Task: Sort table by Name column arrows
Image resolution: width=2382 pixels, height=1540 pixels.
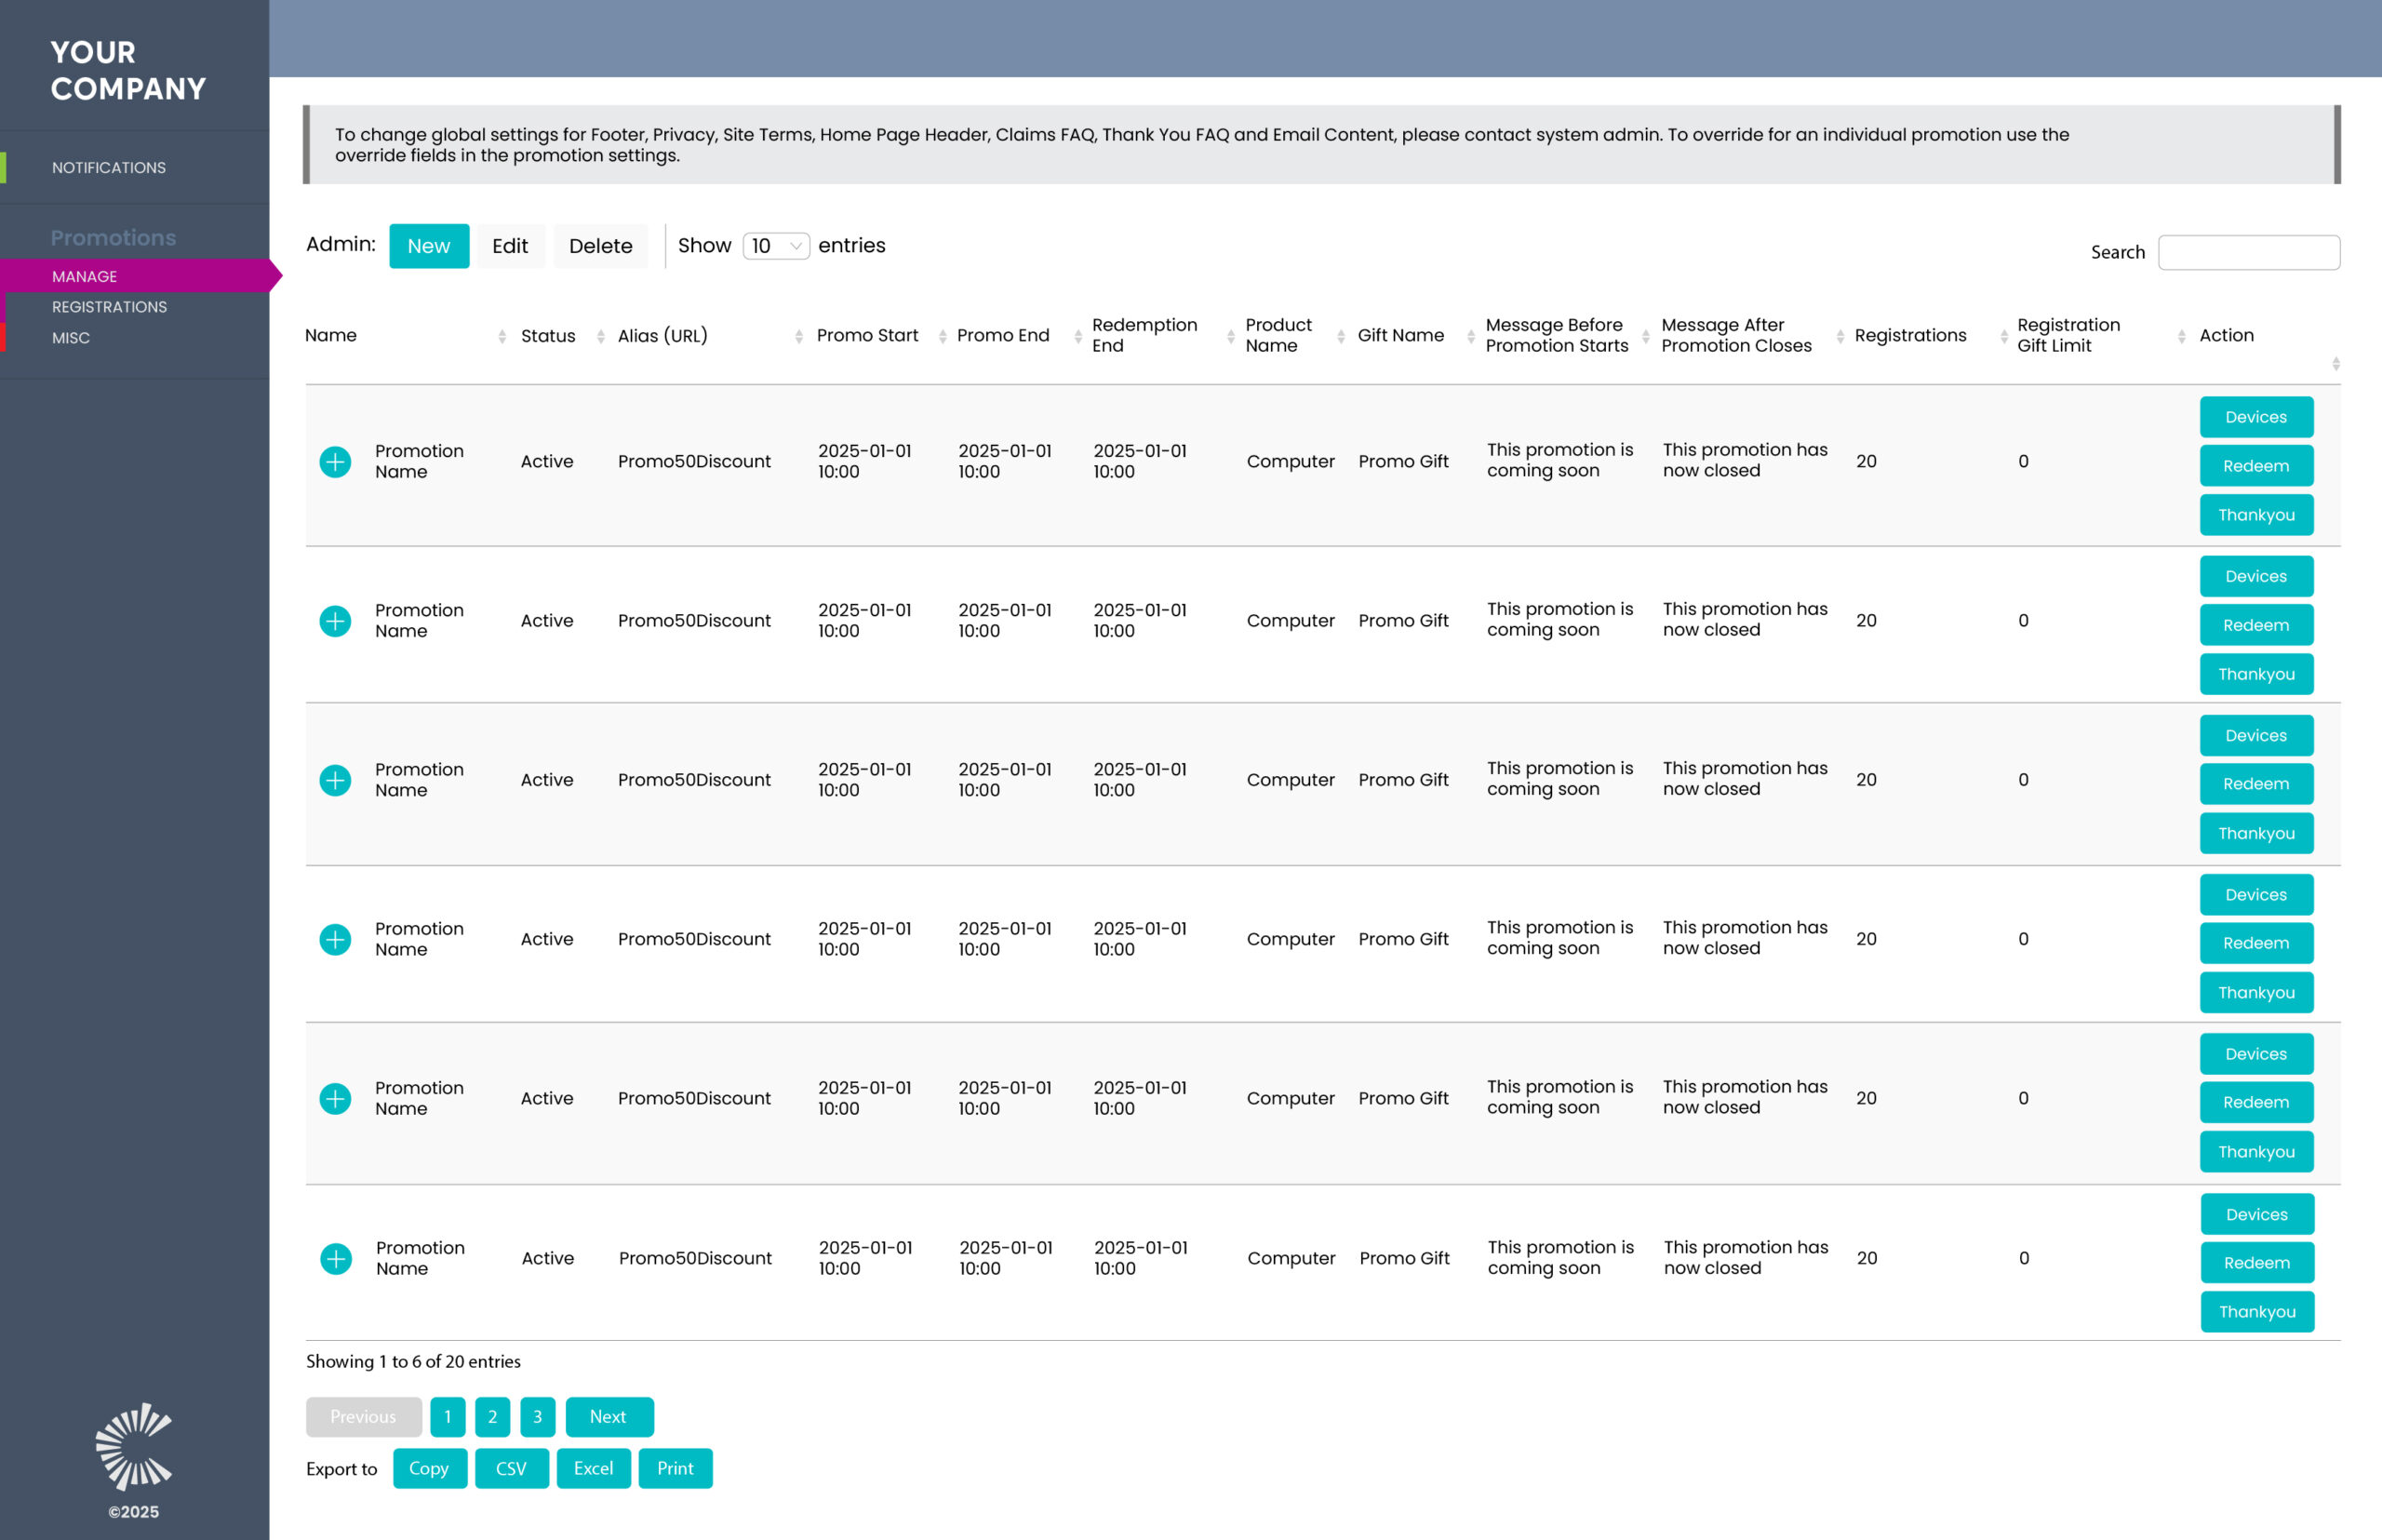Action: [x=502, y=337]
